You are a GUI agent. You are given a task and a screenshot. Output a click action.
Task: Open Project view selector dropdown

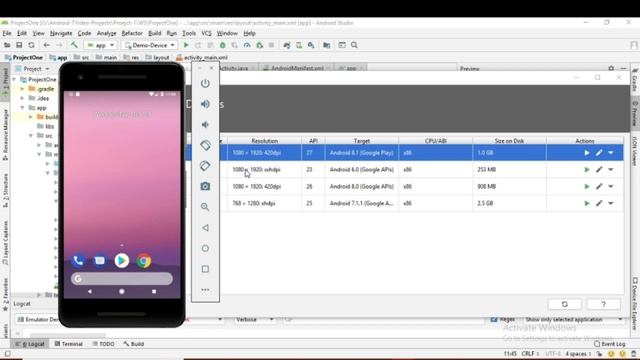click(33, 69)
